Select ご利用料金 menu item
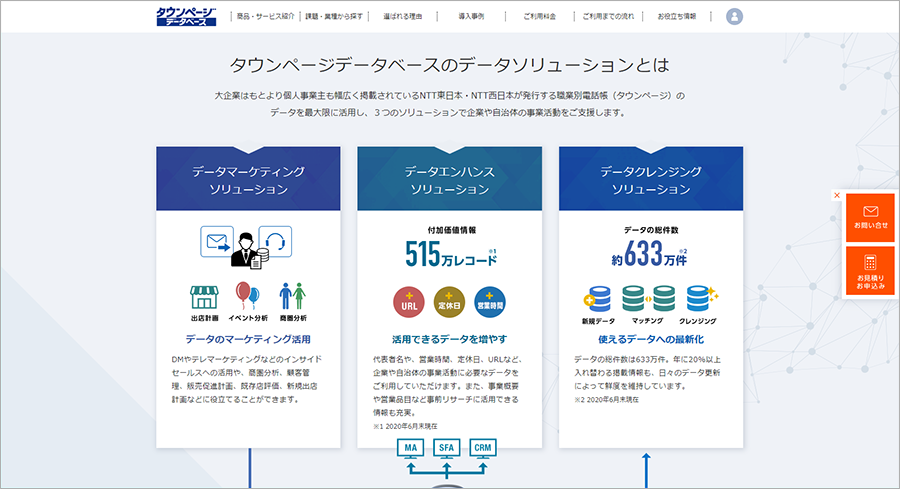The width and height of the screenshot is (900, 489). click(540, 16)
